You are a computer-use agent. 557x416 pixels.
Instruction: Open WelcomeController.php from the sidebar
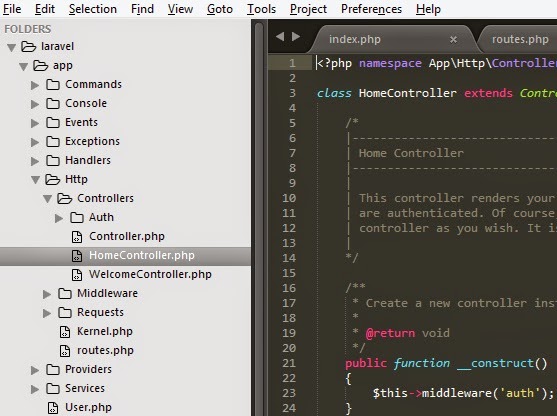point(150,275)
